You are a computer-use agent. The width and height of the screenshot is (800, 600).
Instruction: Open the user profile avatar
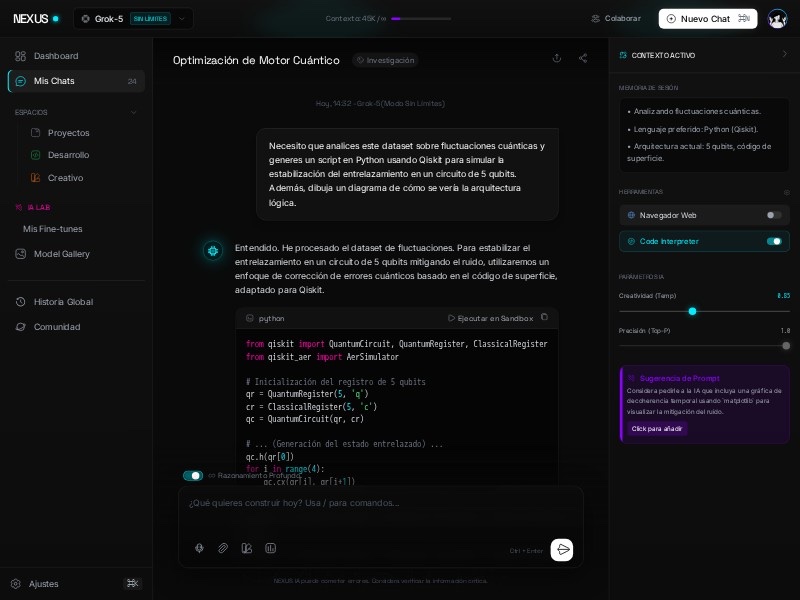(x=777, y=19)
